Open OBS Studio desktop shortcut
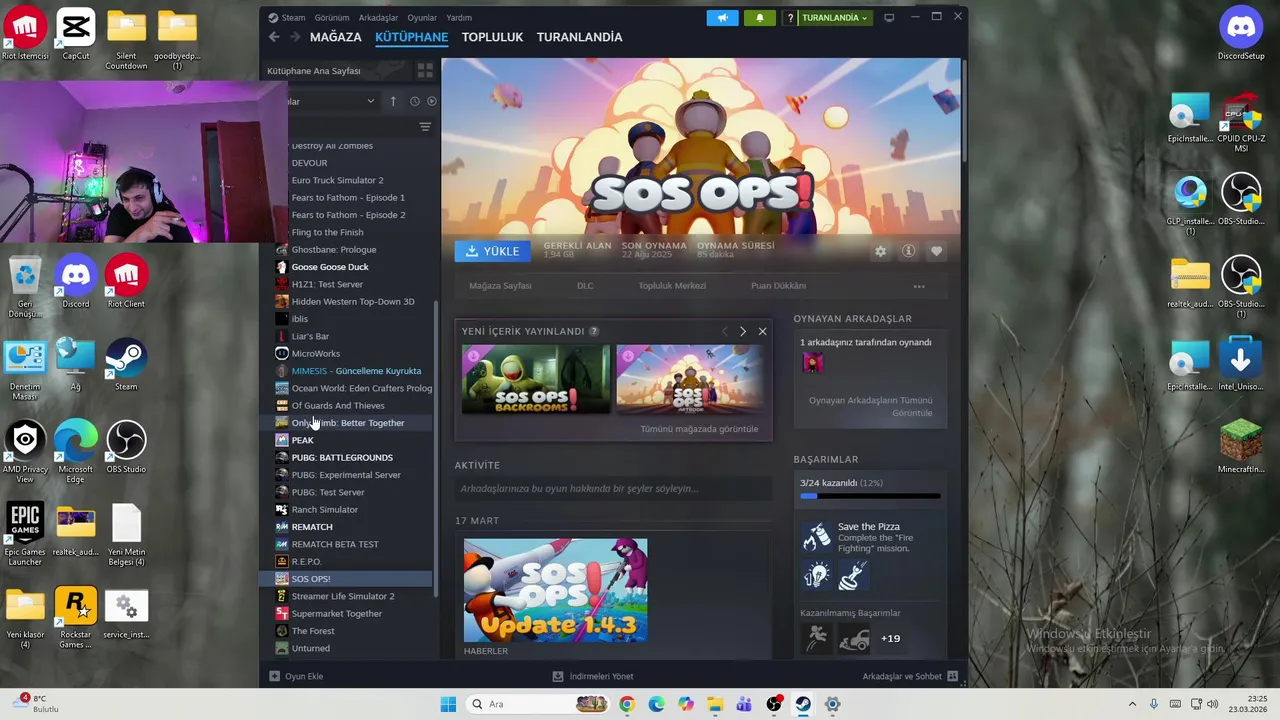This screenshot has height=720, width=1280. pyautogui.click(x=126, y=447)
